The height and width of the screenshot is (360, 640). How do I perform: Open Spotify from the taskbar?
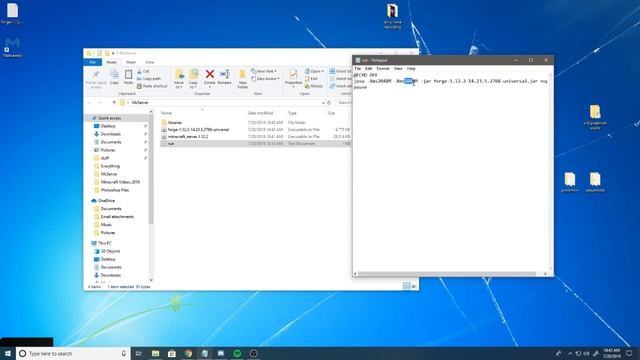[x=237, y=353]
